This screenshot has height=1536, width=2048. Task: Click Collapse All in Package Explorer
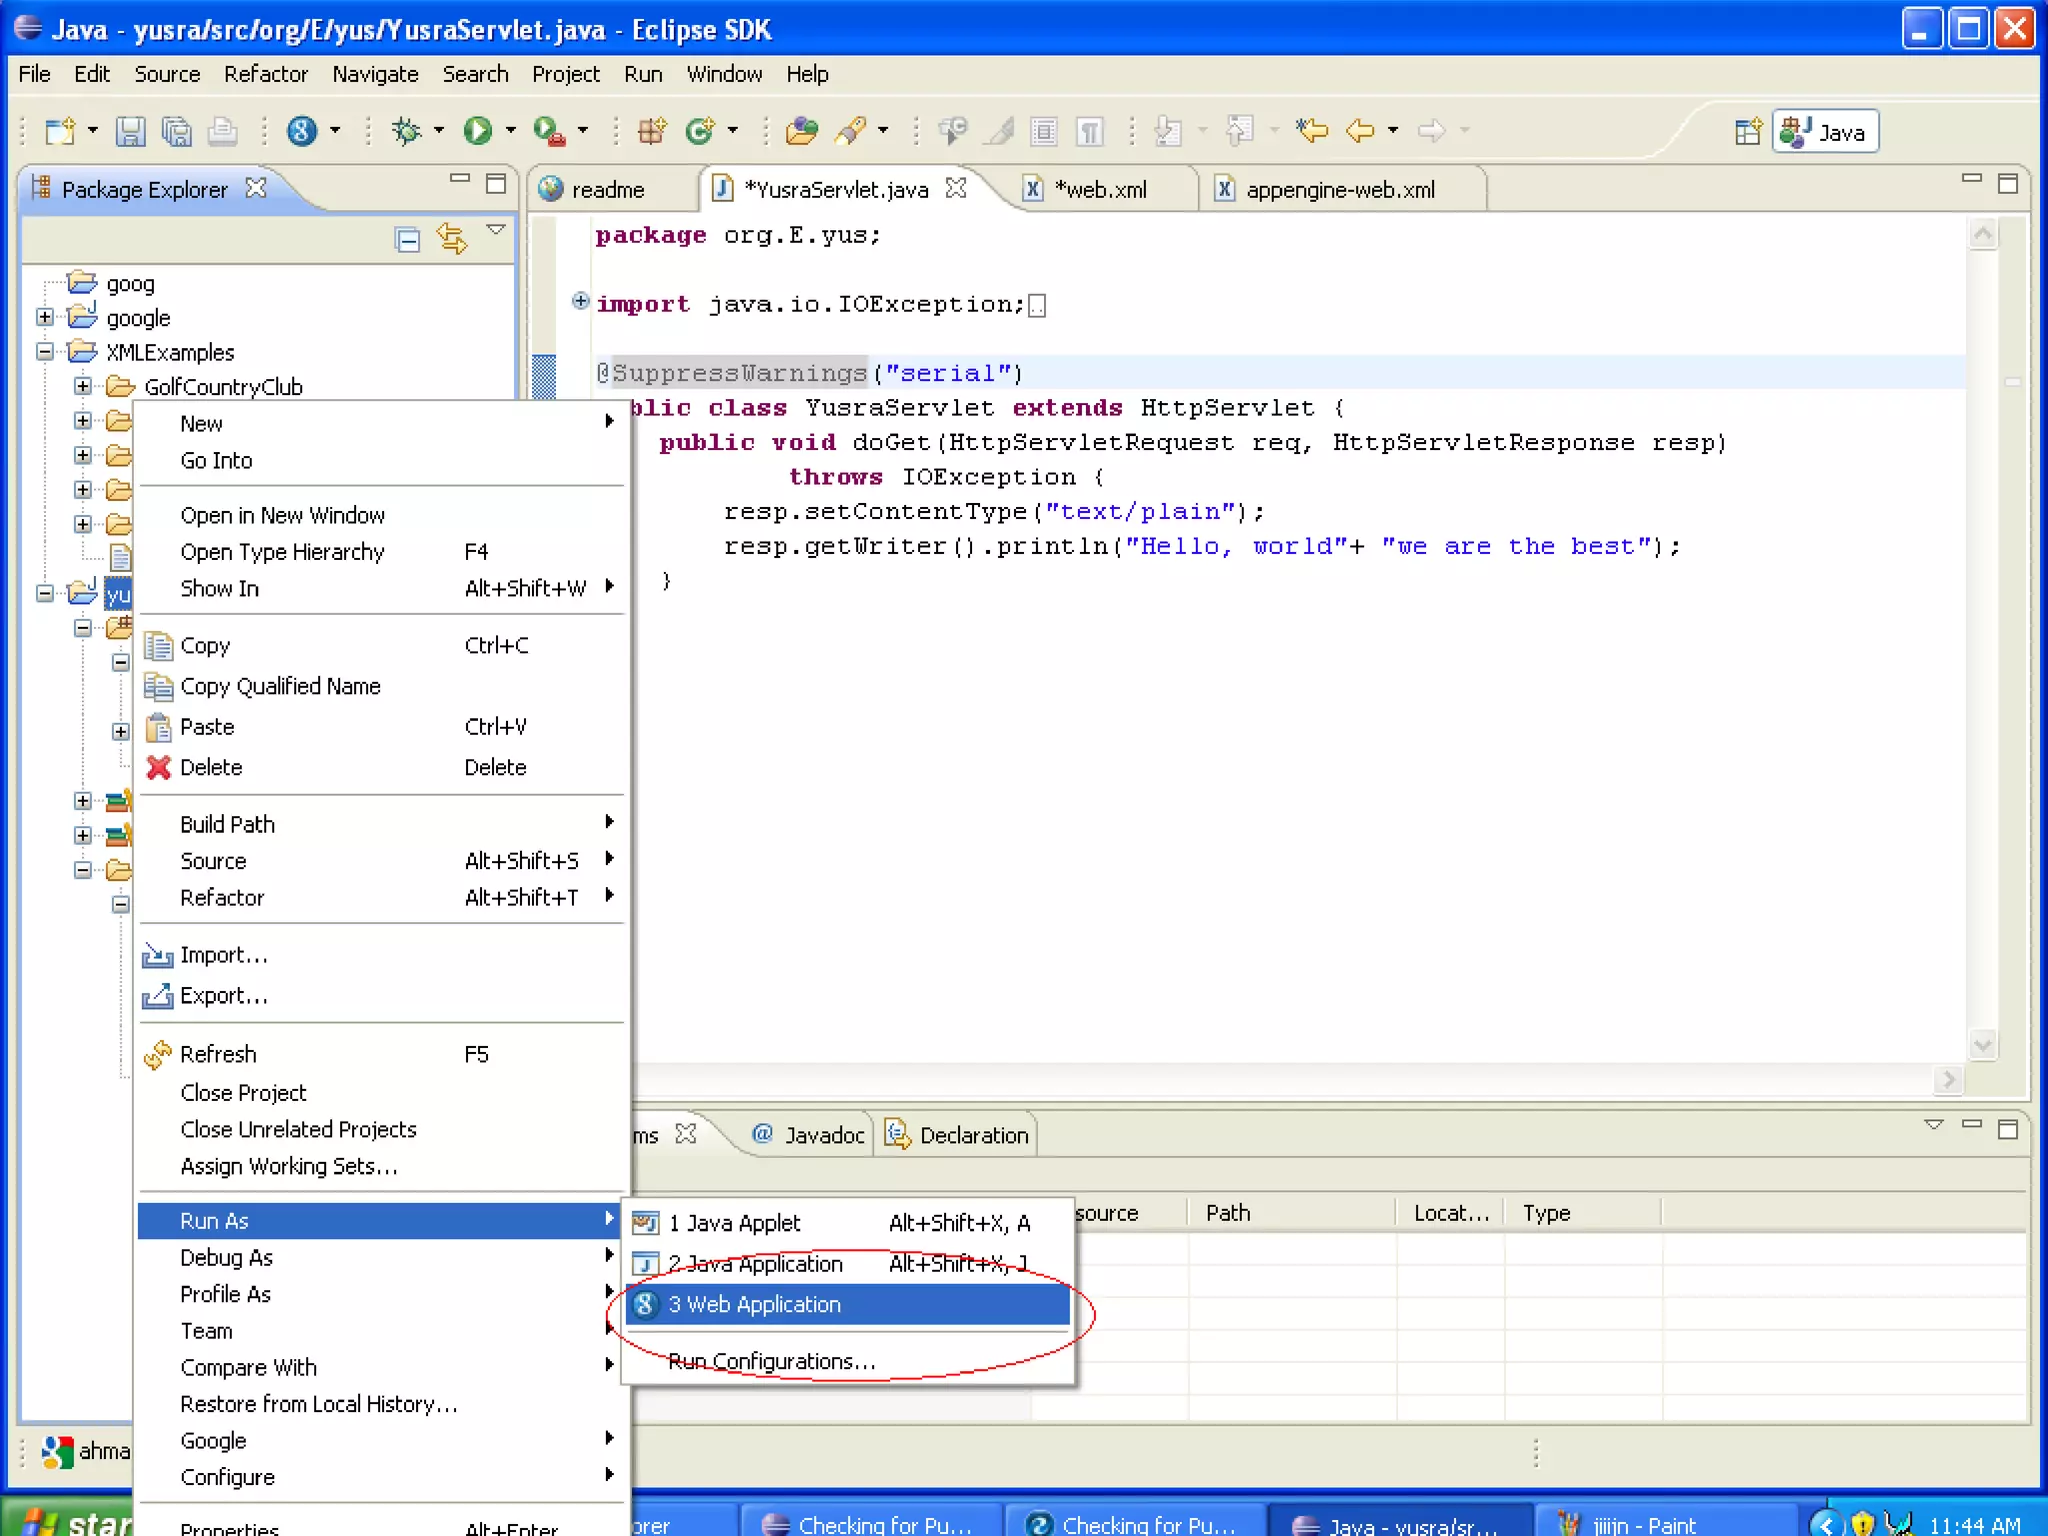407,240
